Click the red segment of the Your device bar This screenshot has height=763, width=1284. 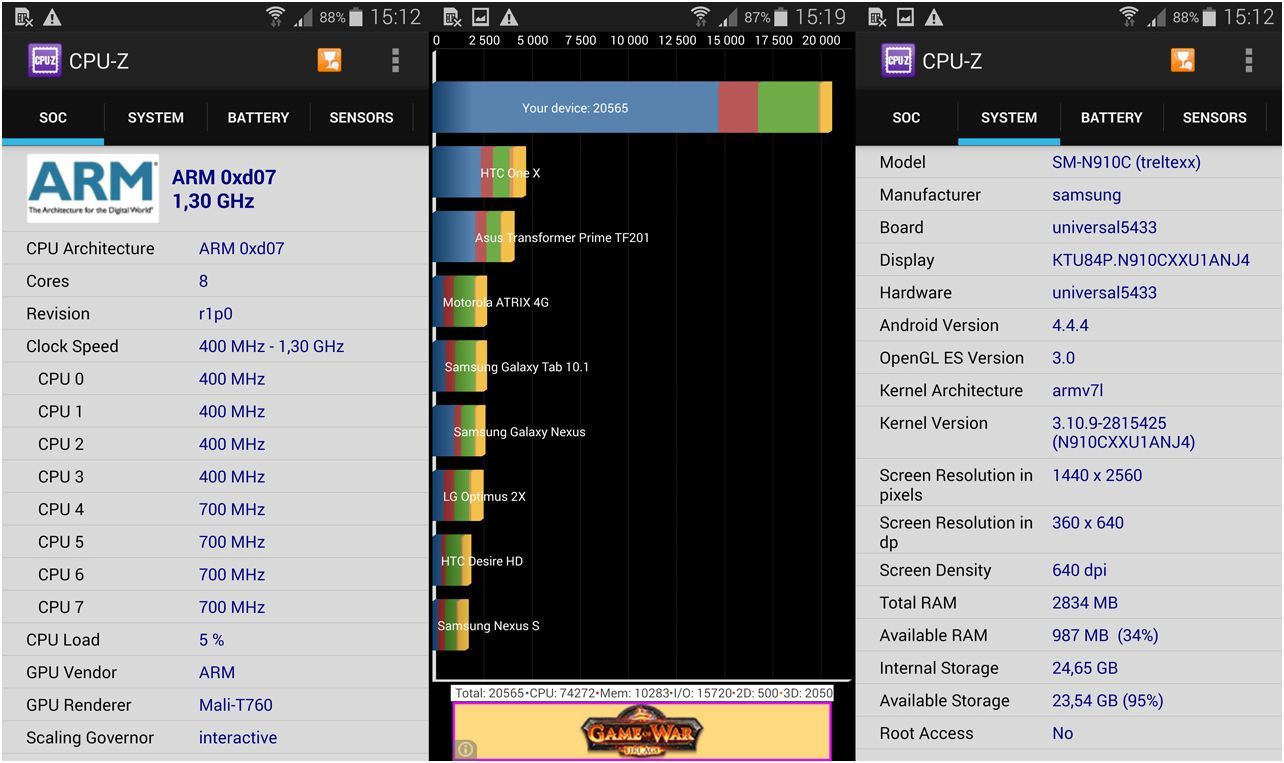click(738, 108)
